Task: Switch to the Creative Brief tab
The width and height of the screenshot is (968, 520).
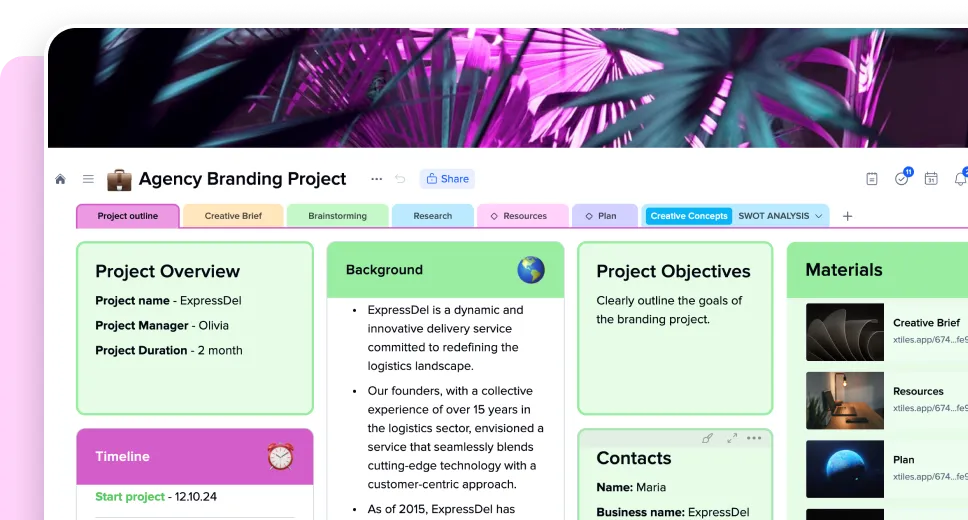Action: pyautogui.click(x=233, y=216)
